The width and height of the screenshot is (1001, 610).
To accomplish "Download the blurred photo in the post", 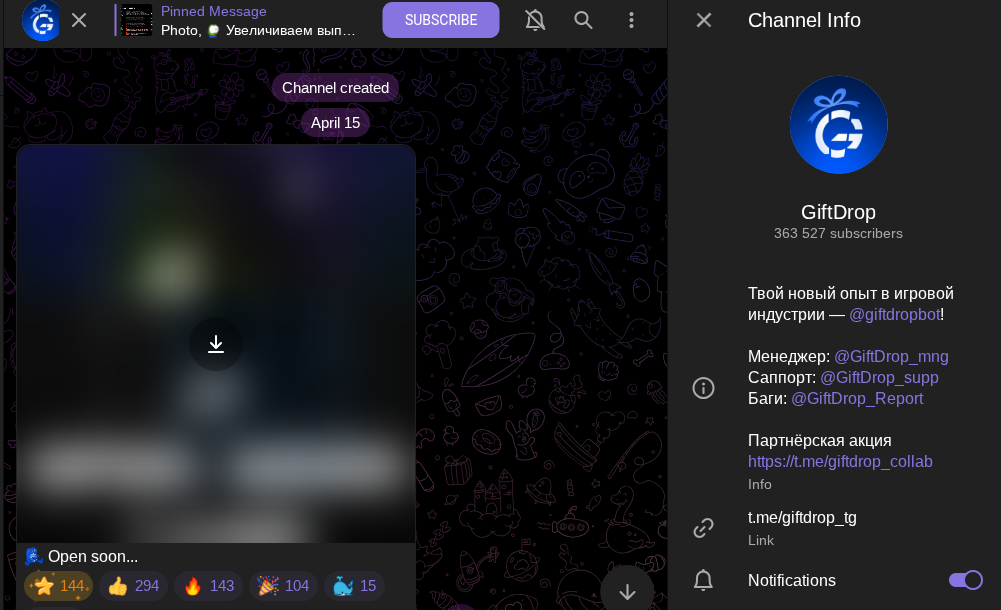I will click(x=216, y=344).
